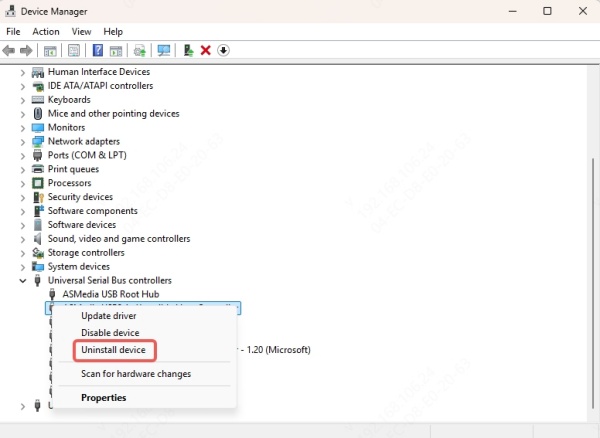Open the Help menu
600x438 pixels.
click(x=113, y=32)
